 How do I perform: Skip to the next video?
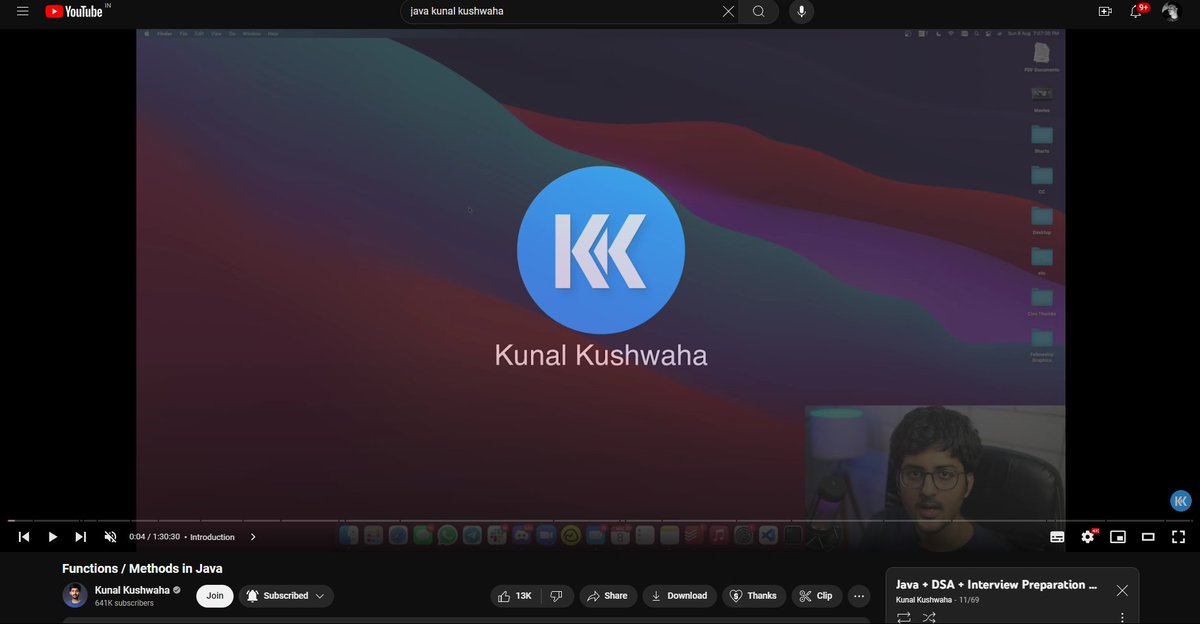pyautogui.click(x=81, y=537)
